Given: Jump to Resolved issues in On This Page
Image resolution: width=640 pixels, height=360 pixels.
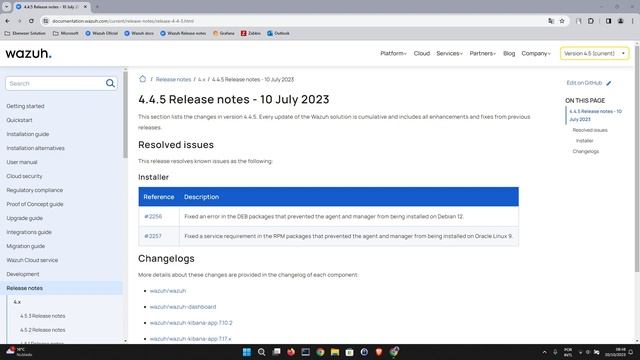Looking at the screenshot, I should coord(590,130).
